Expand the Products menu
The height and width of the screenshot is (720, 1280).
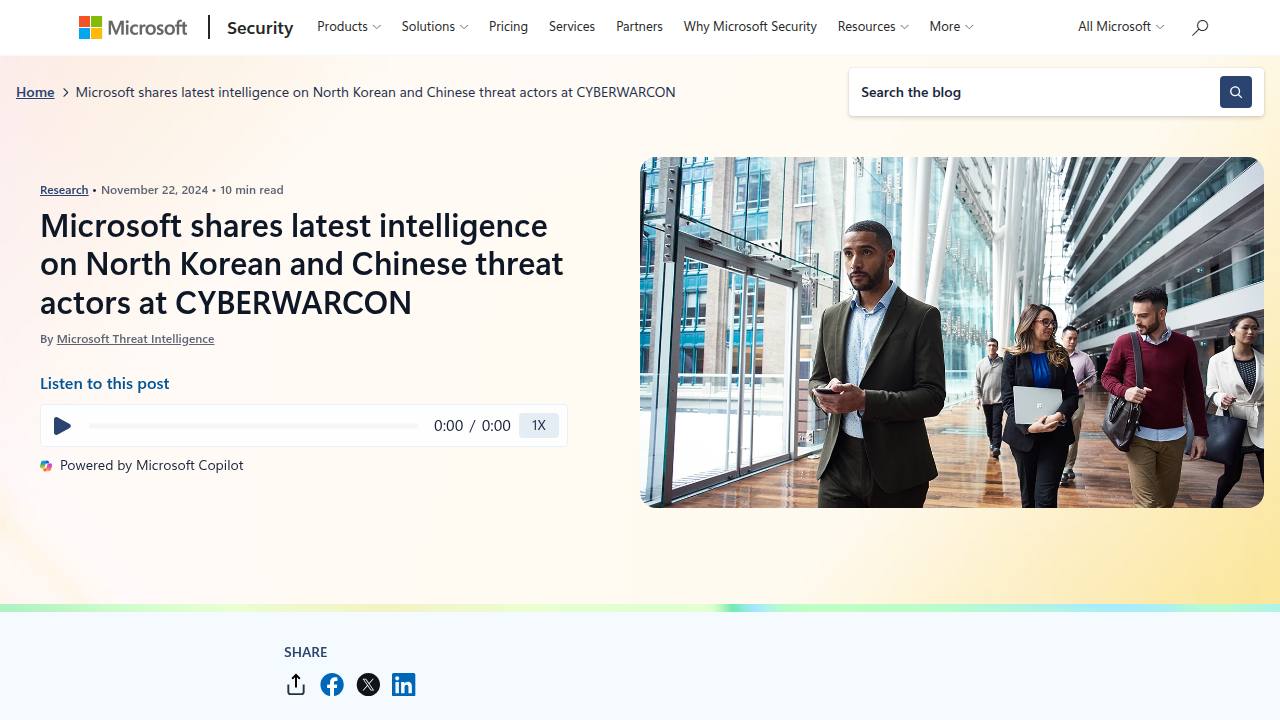tap(349, 27)
